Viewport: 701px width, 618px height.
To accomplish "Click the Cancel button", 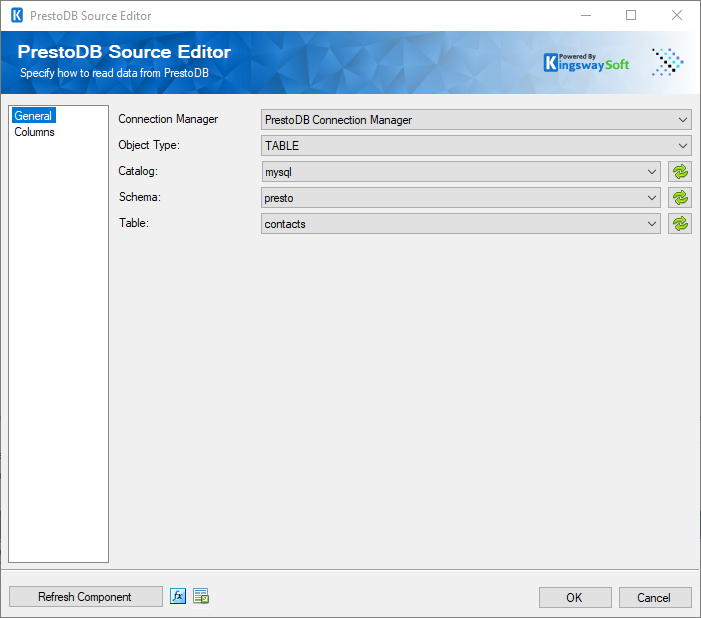I will [655, 597].
